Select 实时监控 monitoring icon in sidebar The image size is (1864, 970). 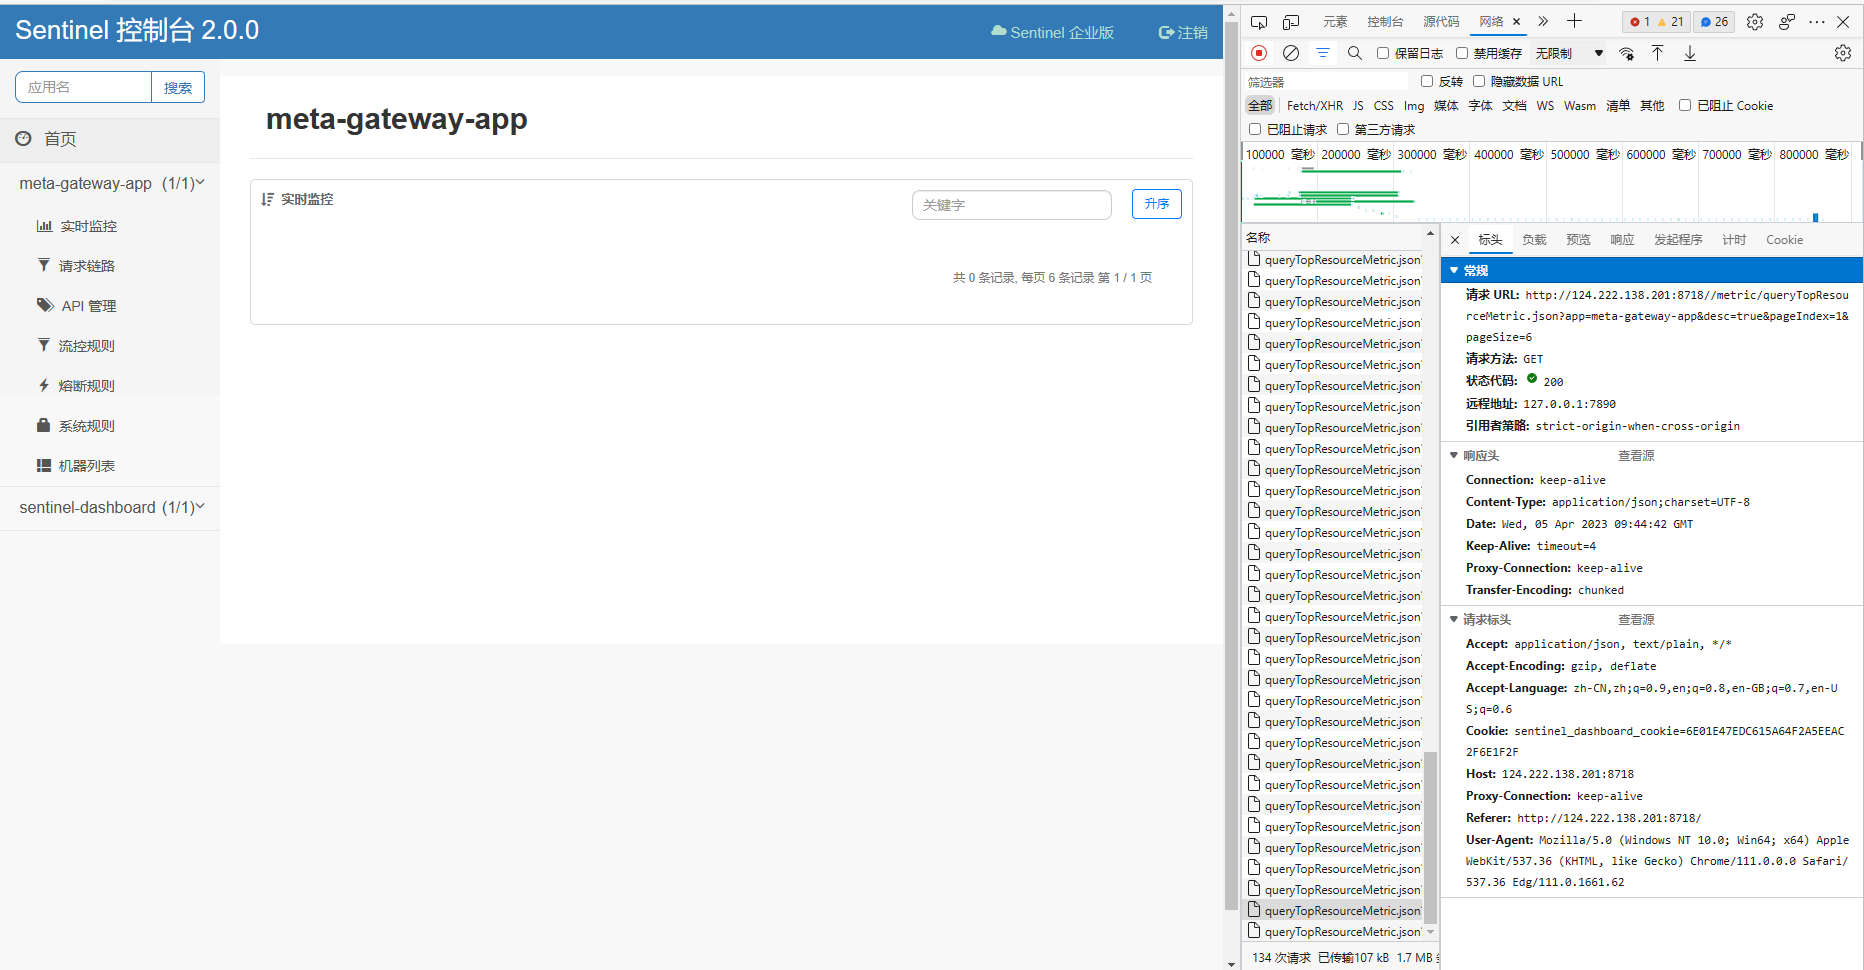click(x=44, y=225)
